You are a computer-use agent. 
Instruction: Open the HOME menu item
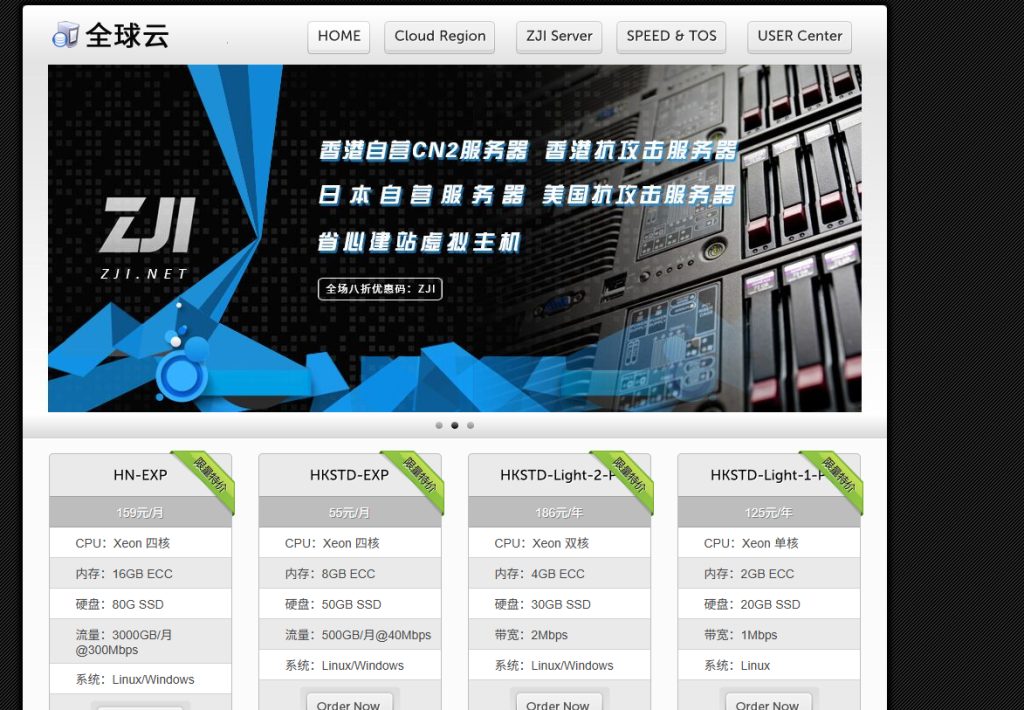point(338,36)
